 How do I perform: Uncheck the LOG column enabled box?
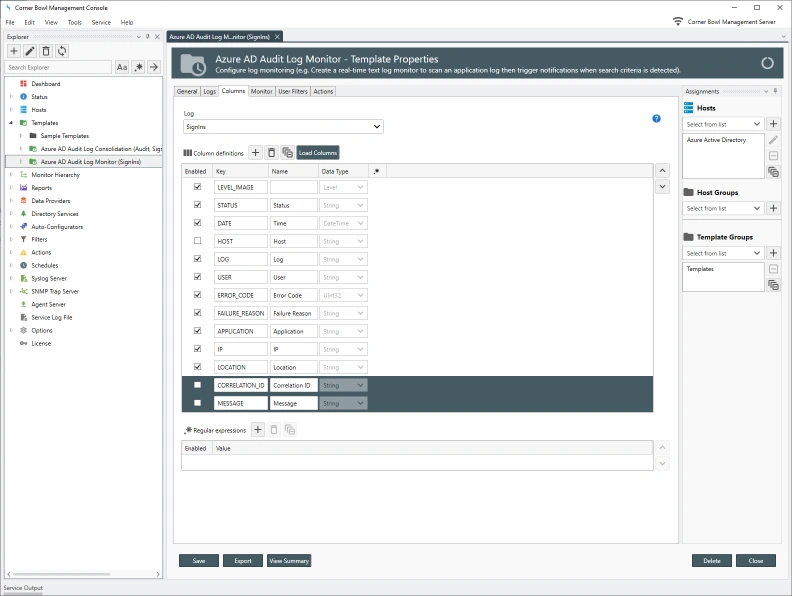197,259
